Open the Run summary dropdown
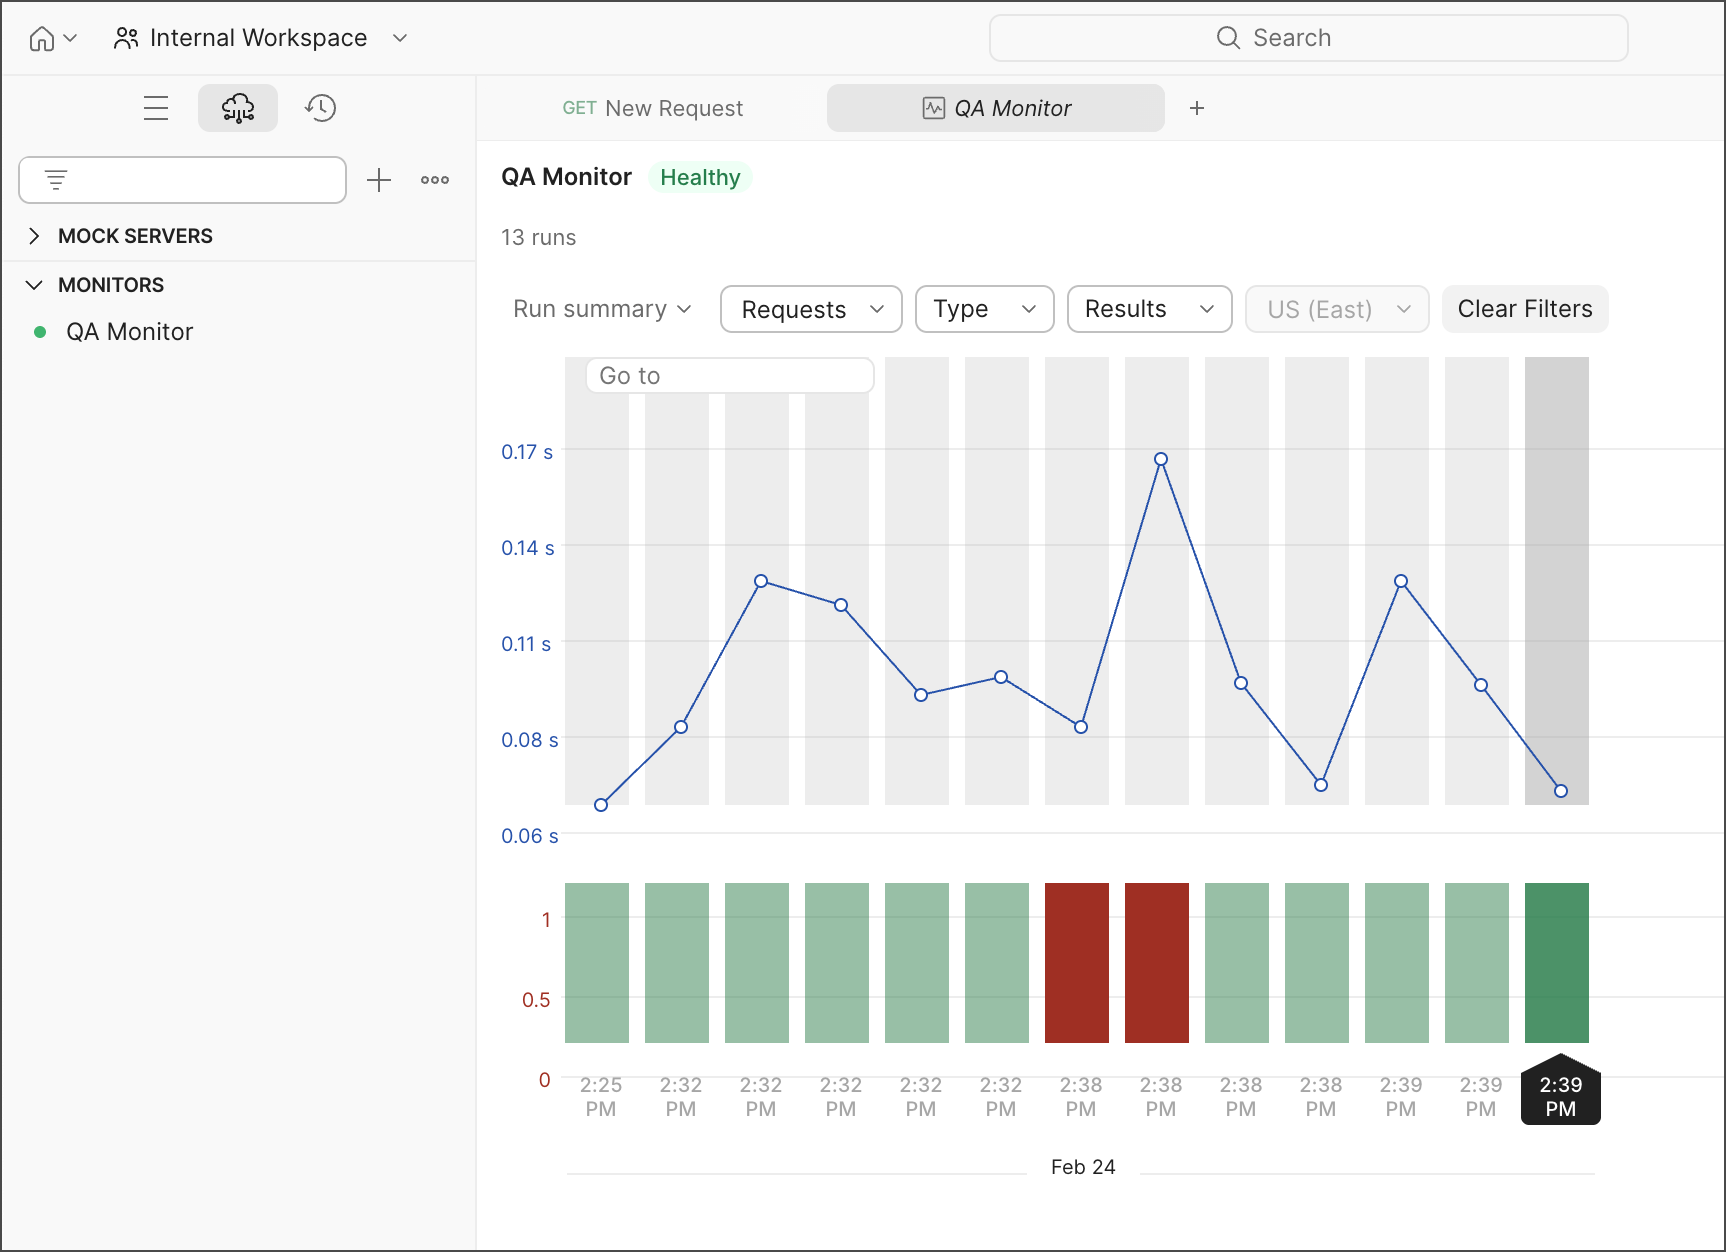This screenshot has height=1252, width=1726. point(602,309)
